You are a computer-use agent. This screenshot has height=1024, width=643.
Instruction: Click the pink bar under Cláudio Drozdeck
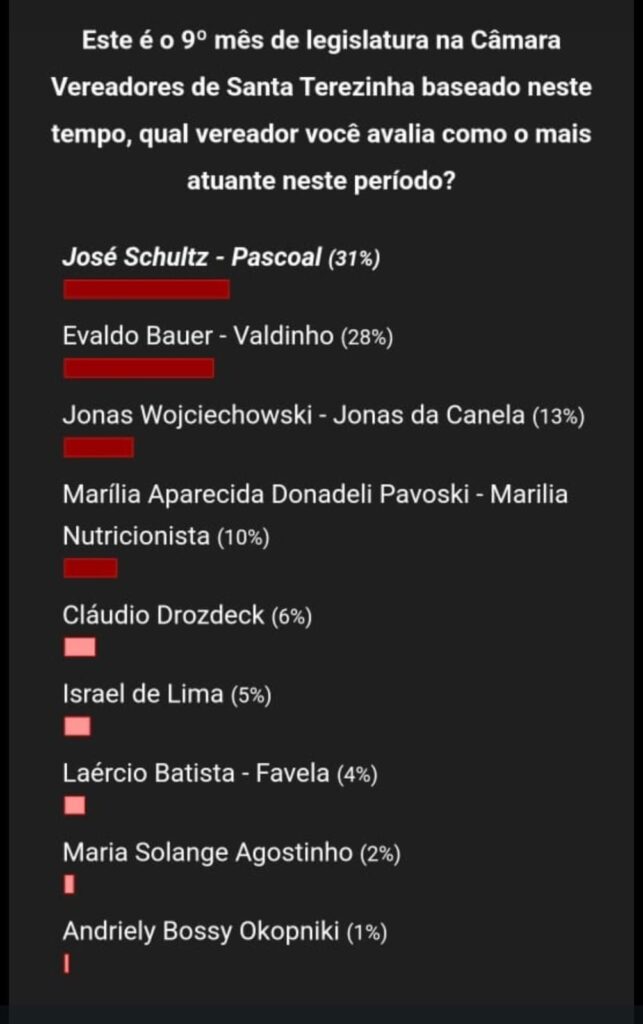pos(80,648)
